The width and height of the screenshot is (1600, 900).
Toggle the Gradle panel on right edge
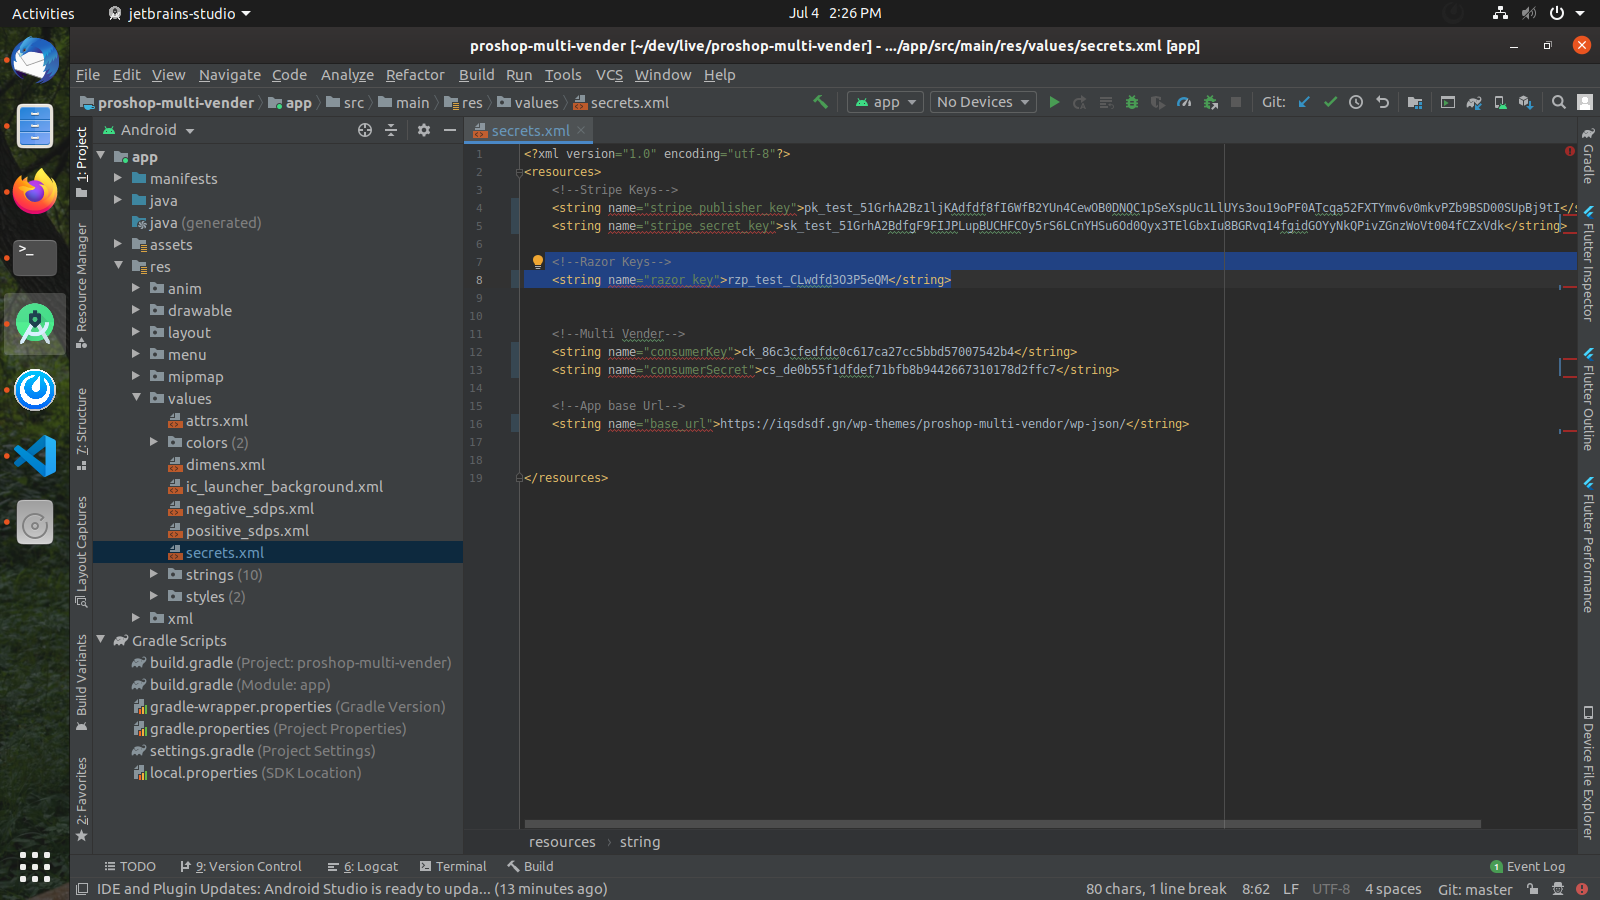coord(1588,155)
